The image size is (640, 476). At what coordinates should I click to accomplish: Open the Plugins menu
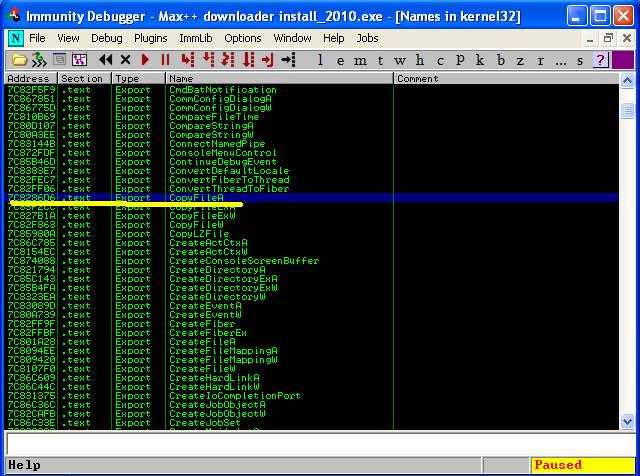click(x=151, y=38)
